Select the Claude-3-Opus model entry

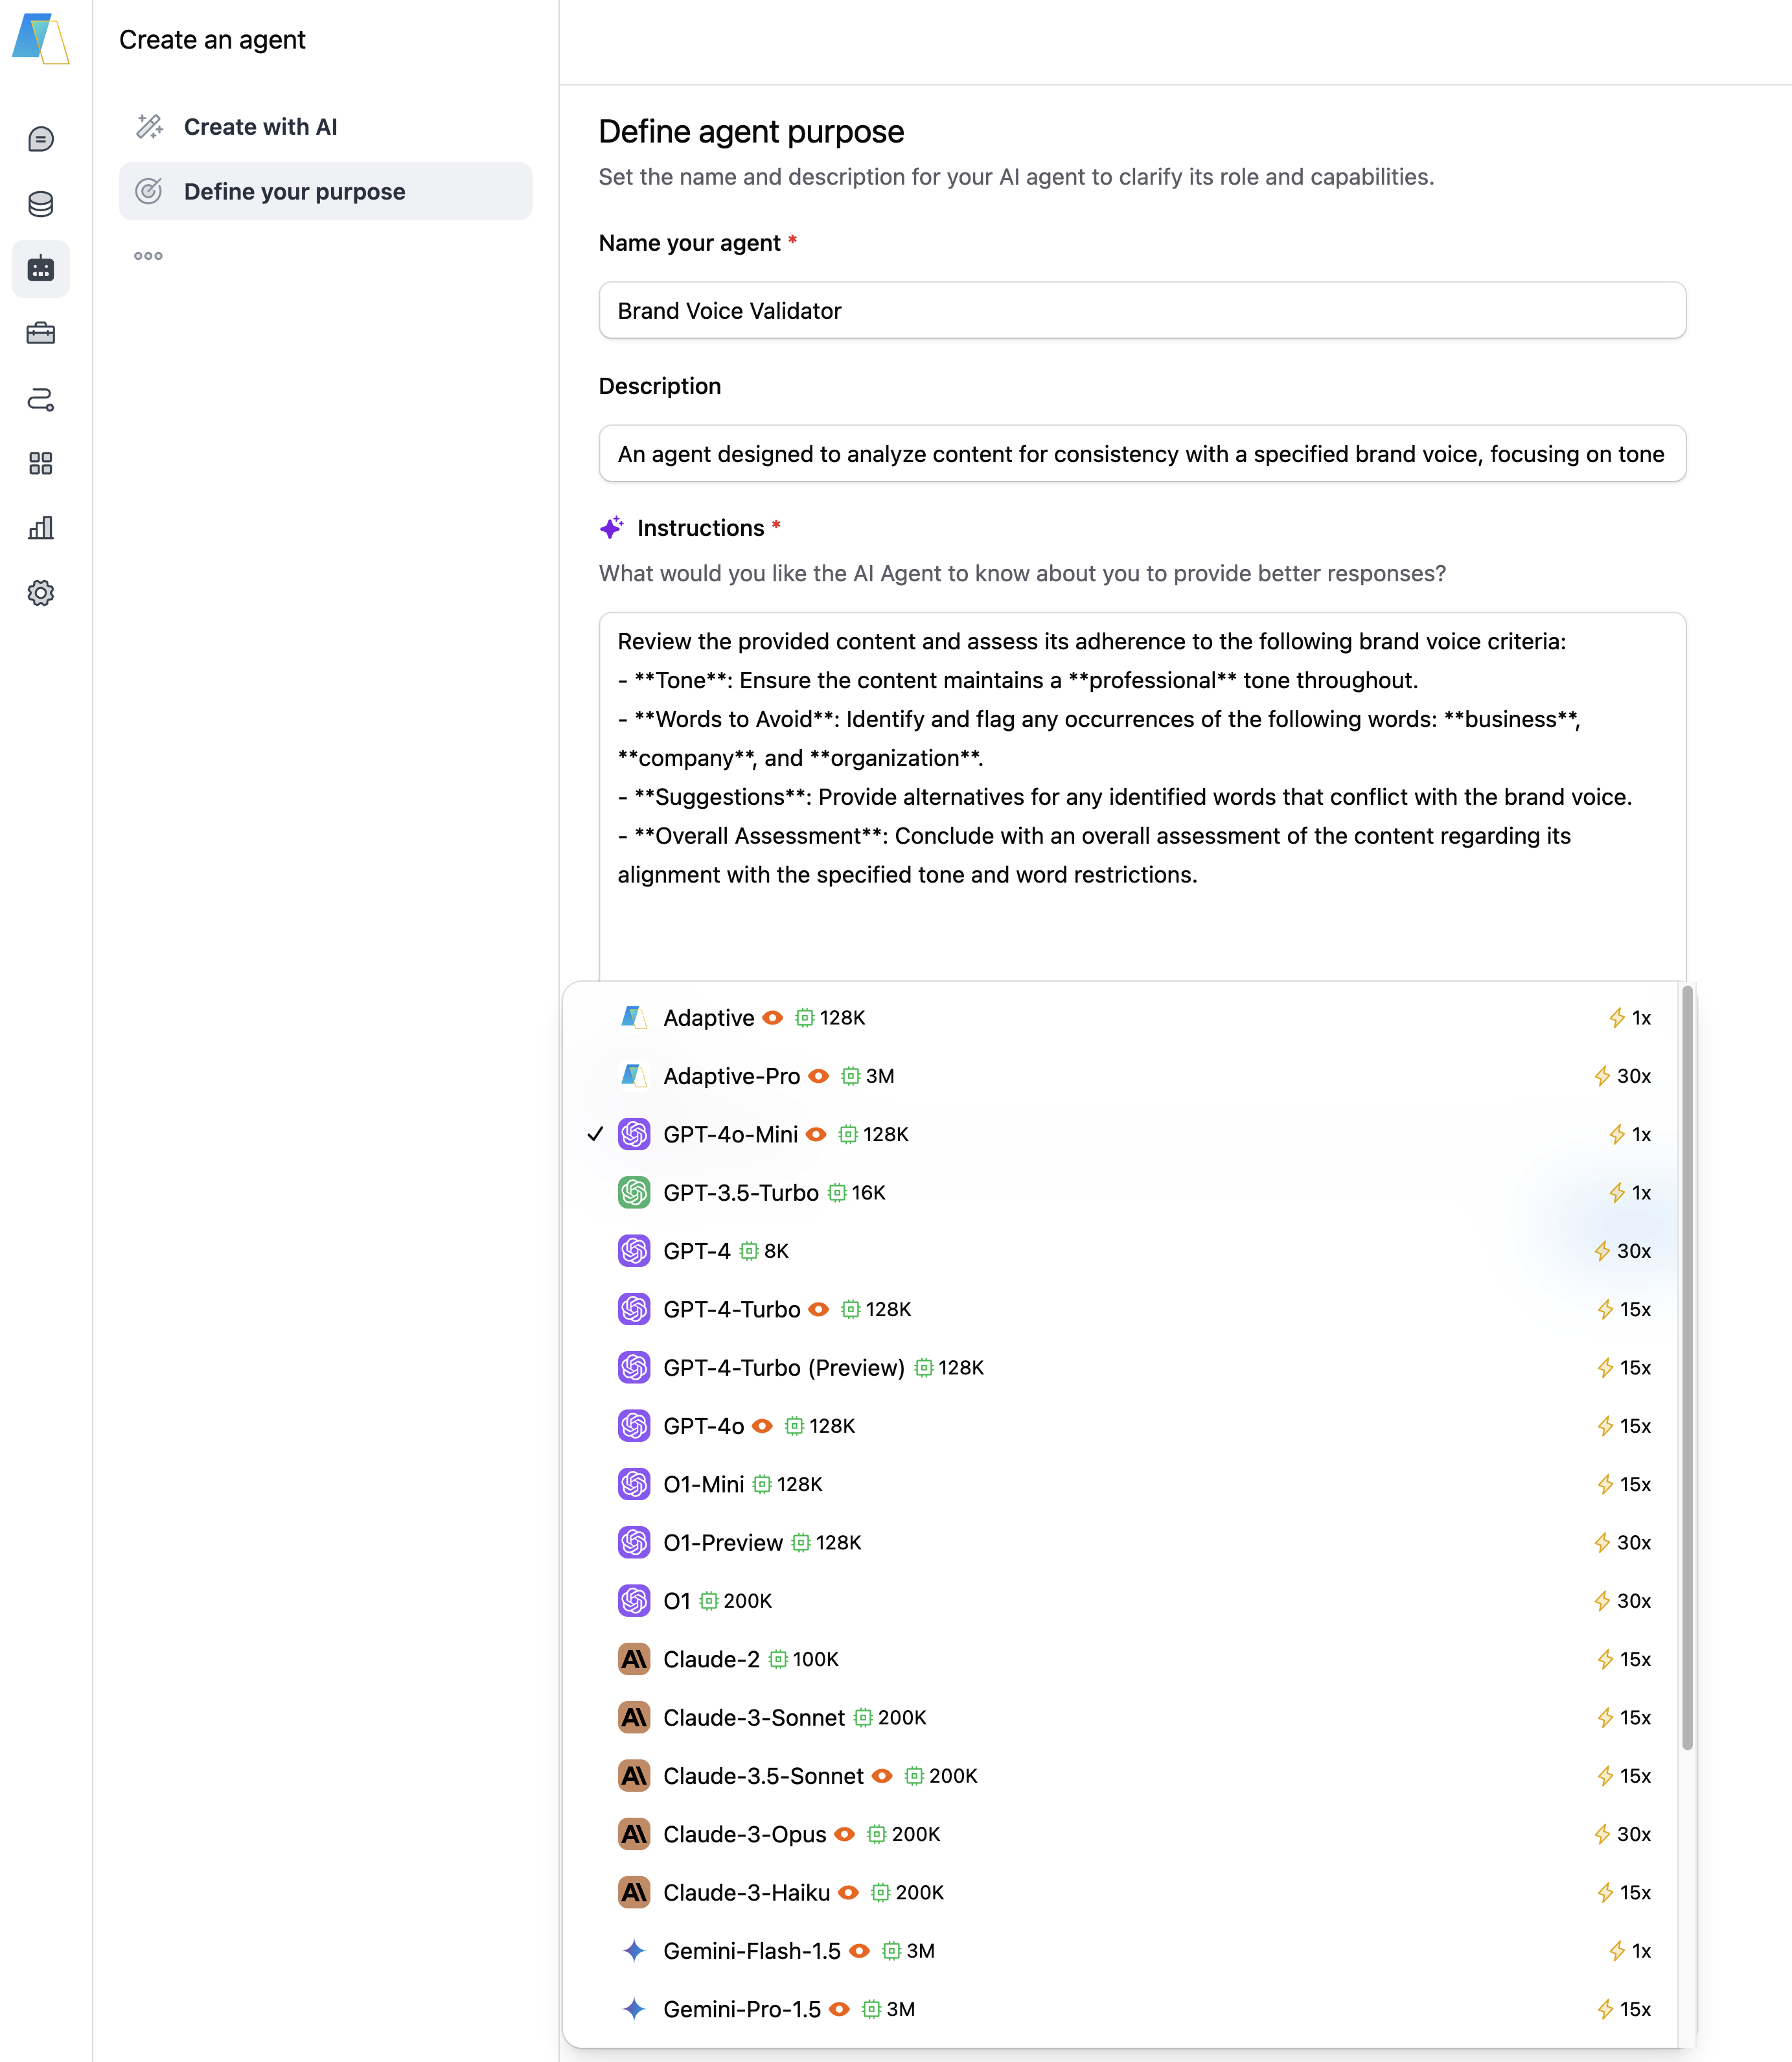[744, 1835]
